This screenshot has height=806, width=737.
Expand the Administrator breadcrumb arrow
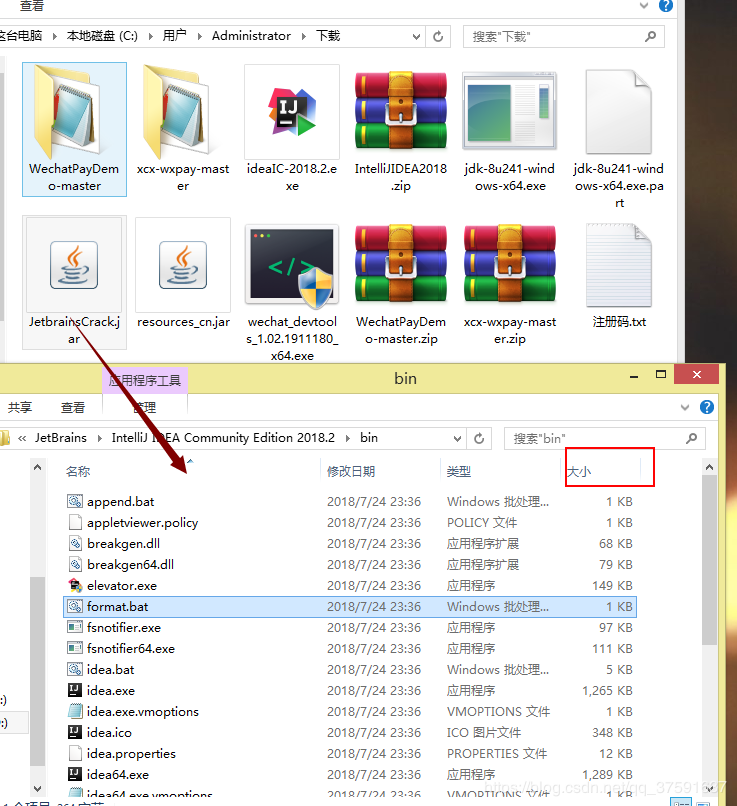tap(304, 36)
